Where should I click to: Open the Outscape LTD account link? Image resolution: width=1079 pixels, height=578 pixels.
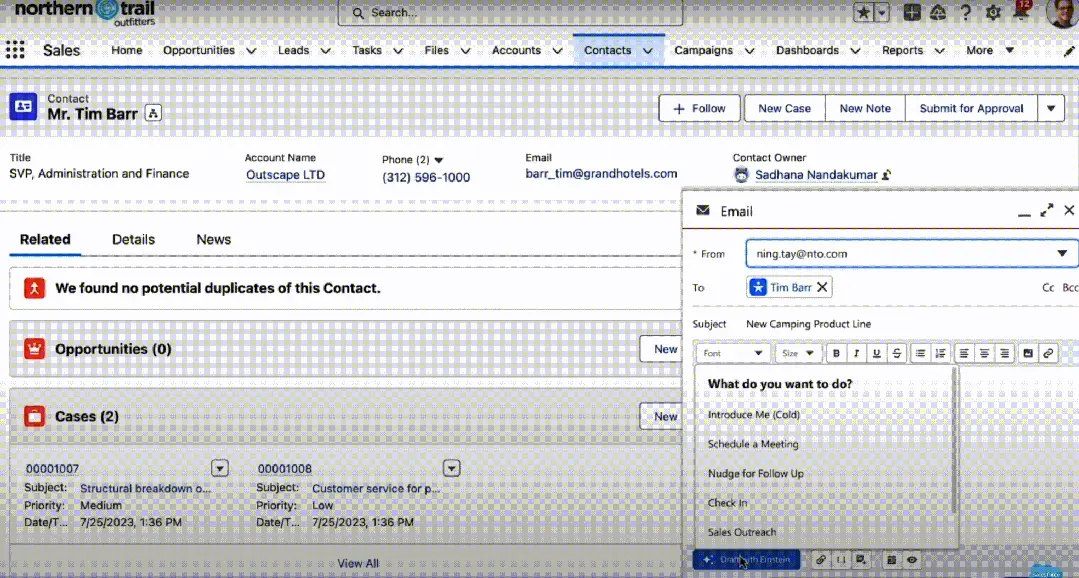(286, 175)
